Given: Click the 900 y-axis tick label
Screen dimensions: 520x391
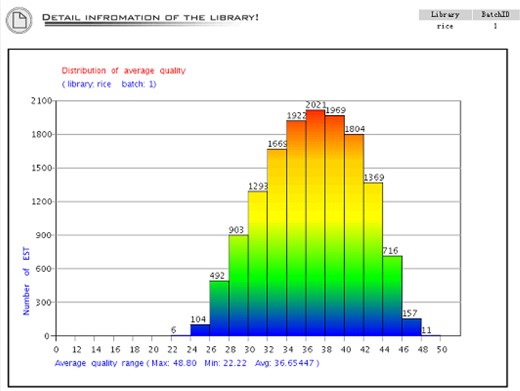Looking at the screenshot, I should pos(44,235).
